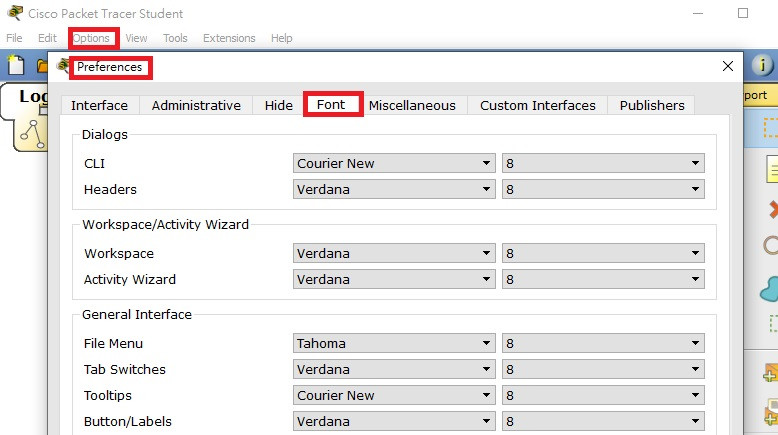
Task: Click the Tooltips label text
Action: click(x=108, y=395)
